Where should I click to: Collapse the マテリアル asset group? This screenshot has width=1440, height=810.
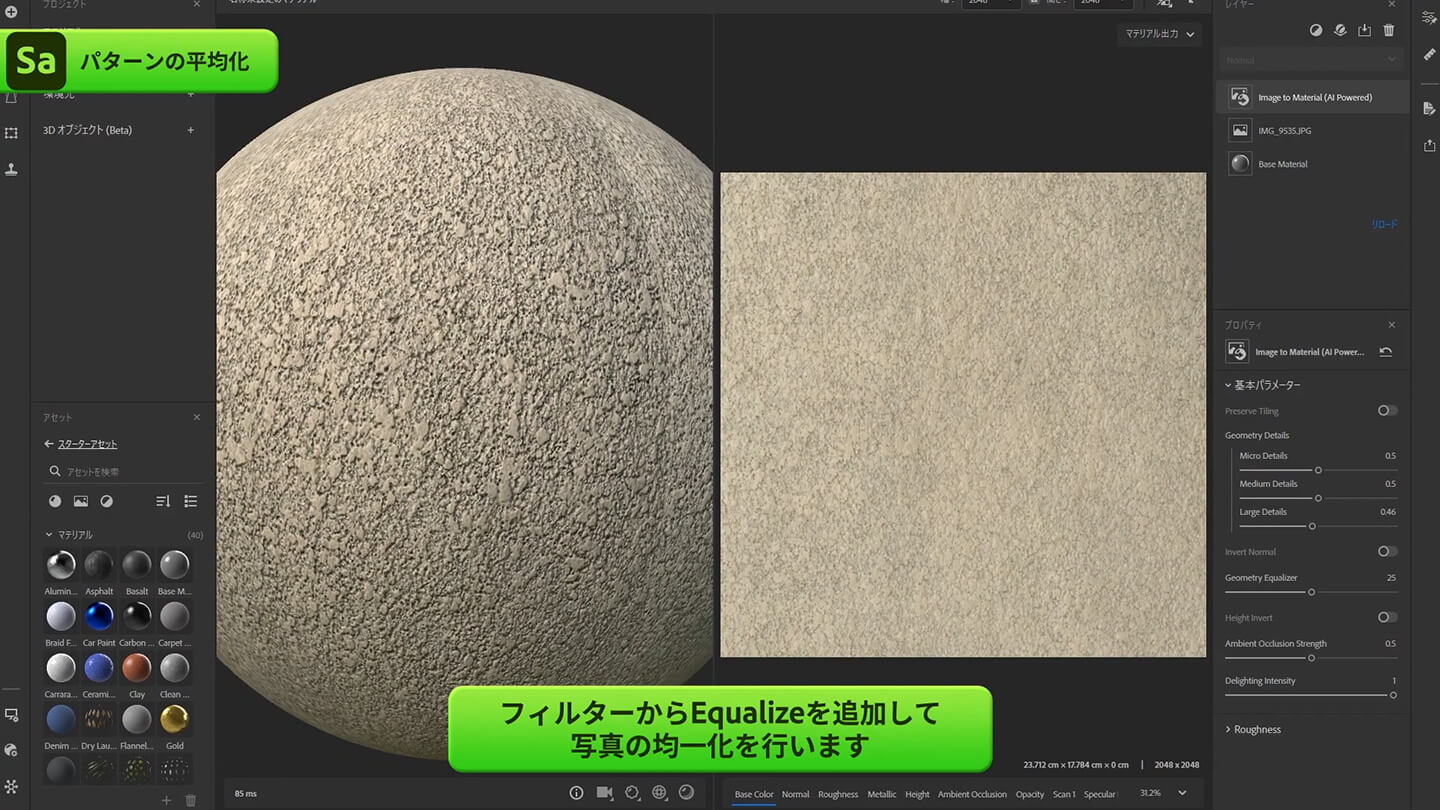(68, 535)
